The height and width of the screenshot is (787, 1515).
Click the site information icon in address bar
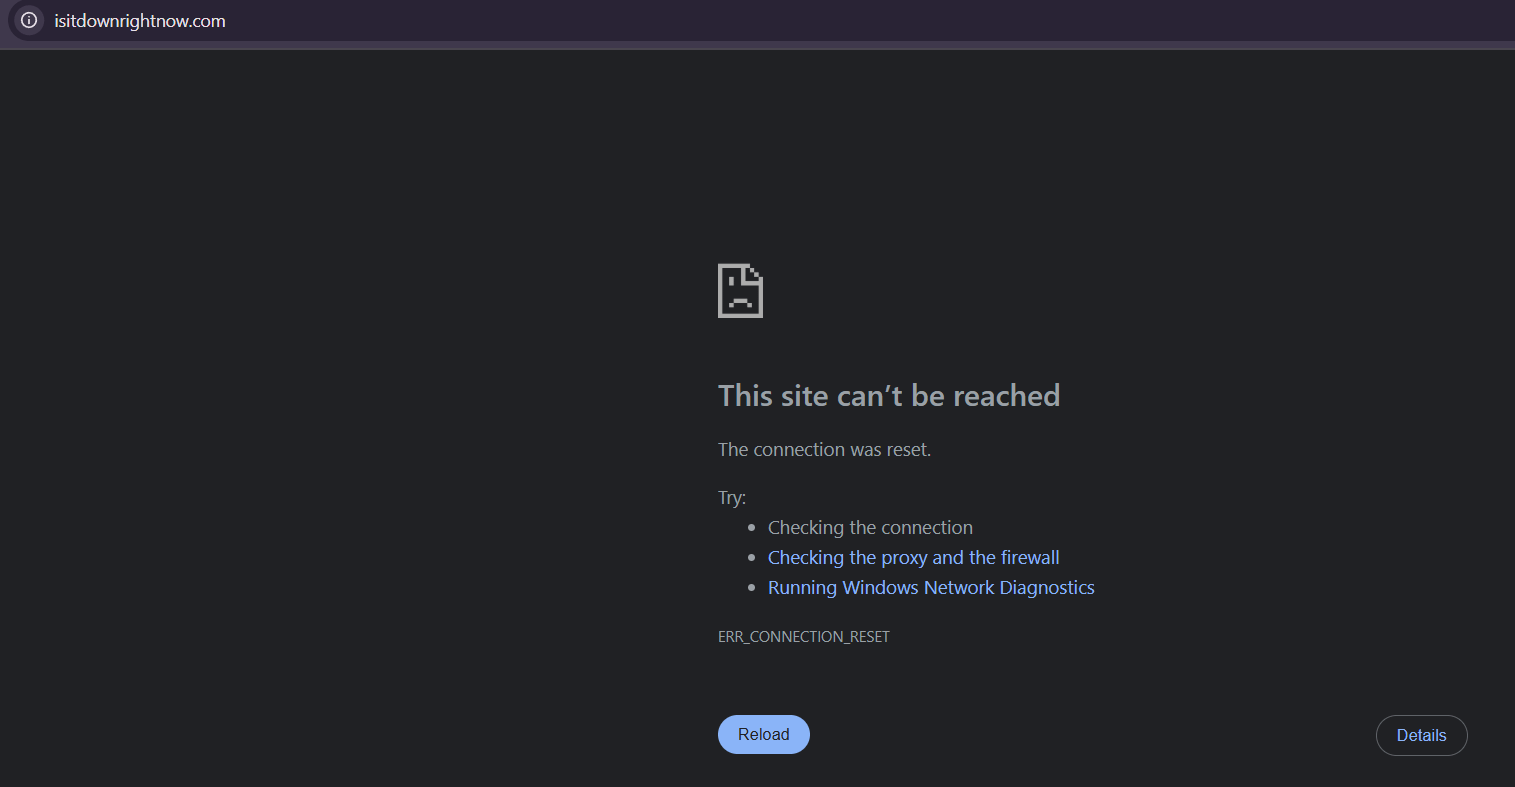(29, 20)
